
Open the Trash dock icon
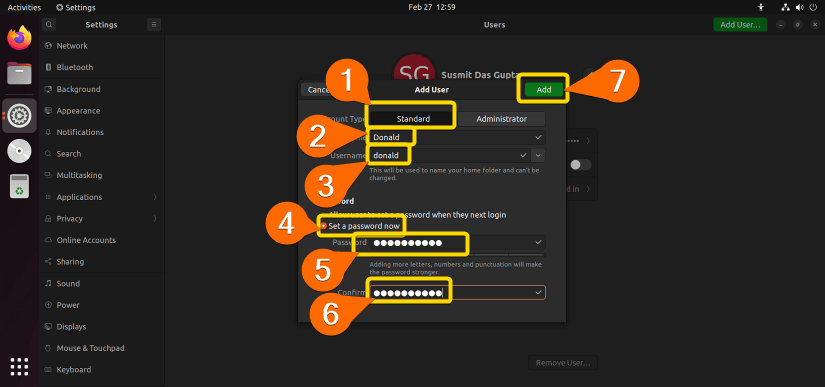point(19,186)
